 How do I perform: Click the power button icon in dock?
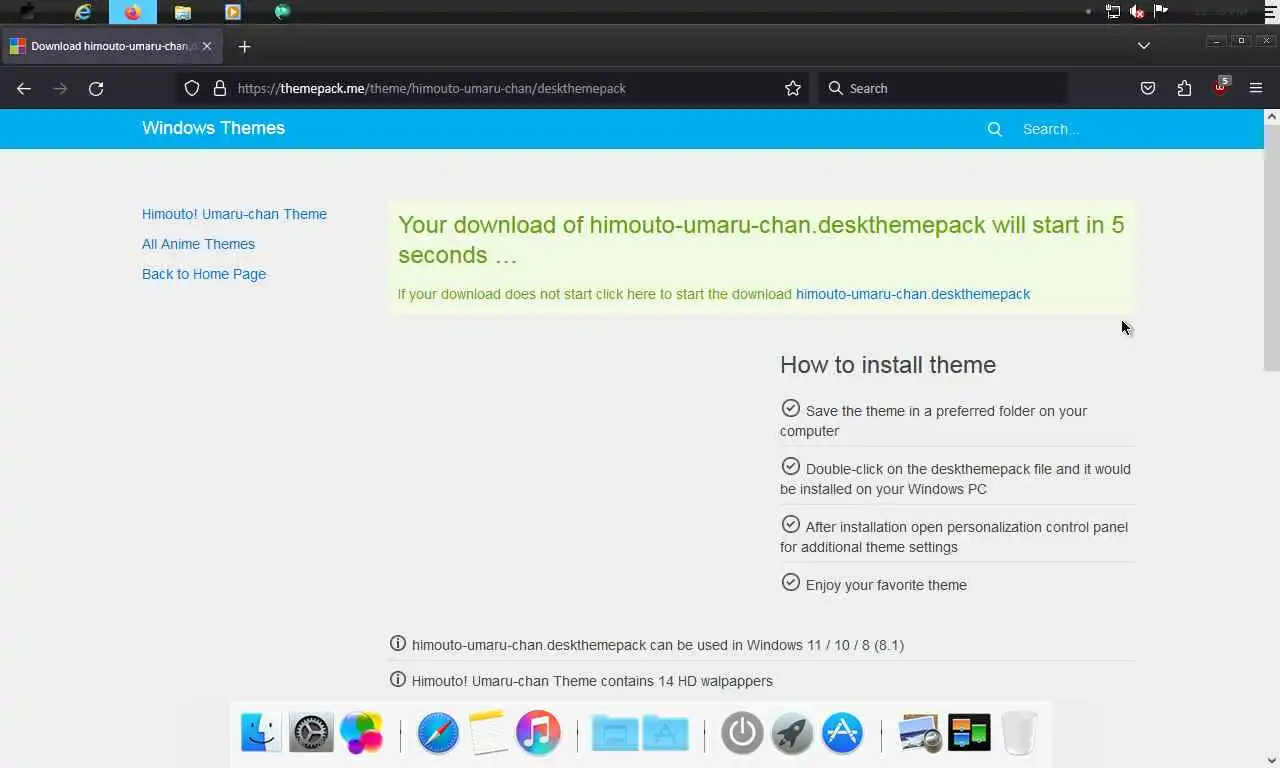pos(742,733)
